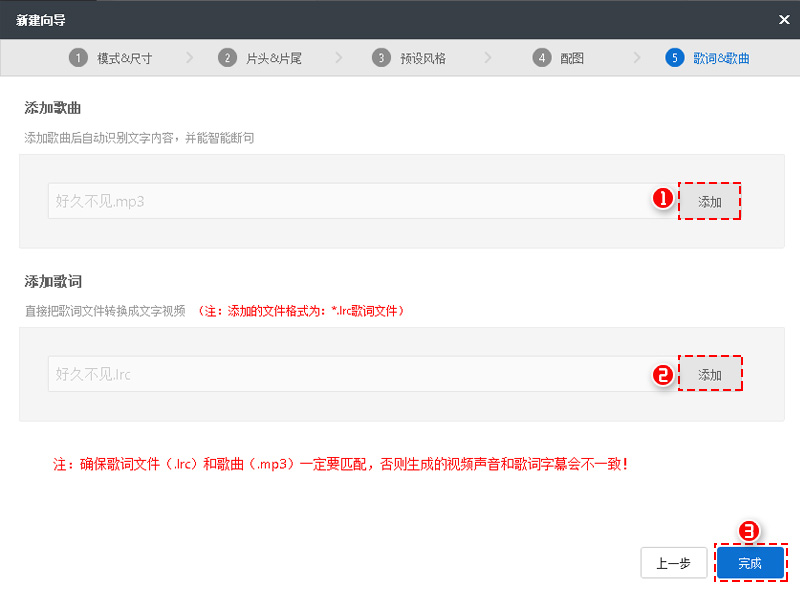Click step 4 circle icon 配图

[x=541, y=58]
